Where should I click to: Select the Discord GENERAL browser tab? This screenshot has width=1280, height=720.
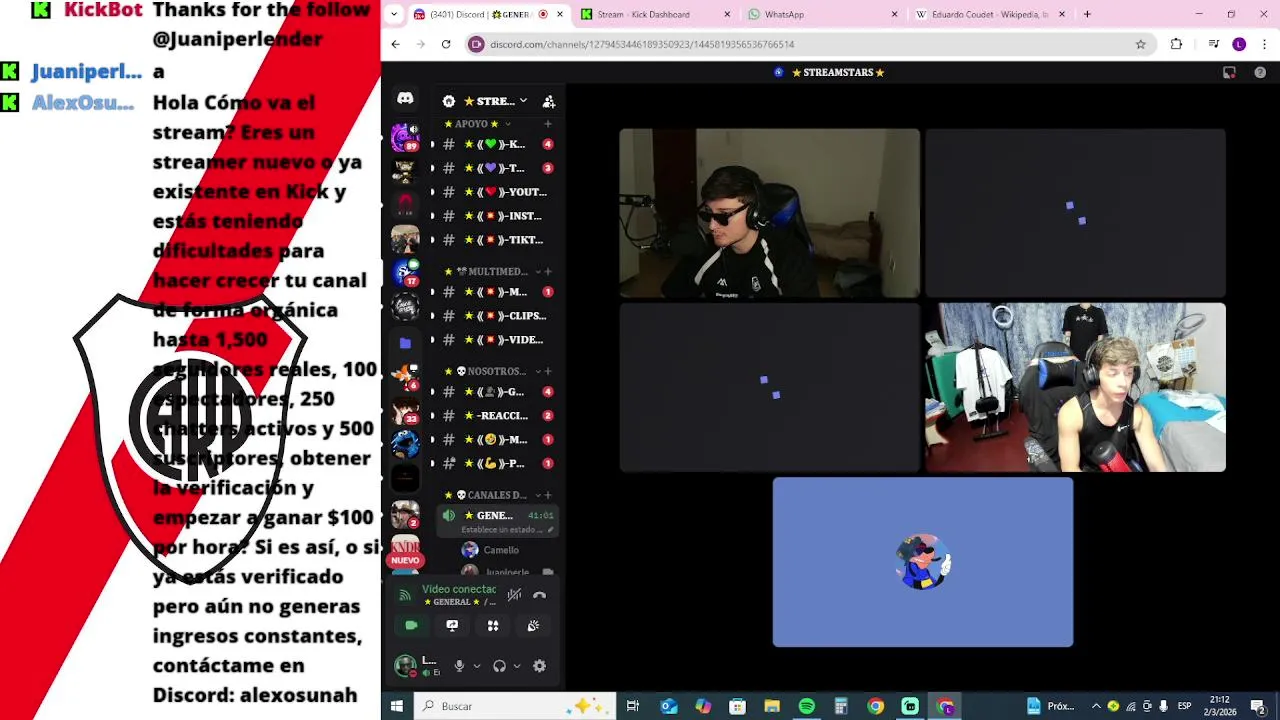(x=488, y=15)
